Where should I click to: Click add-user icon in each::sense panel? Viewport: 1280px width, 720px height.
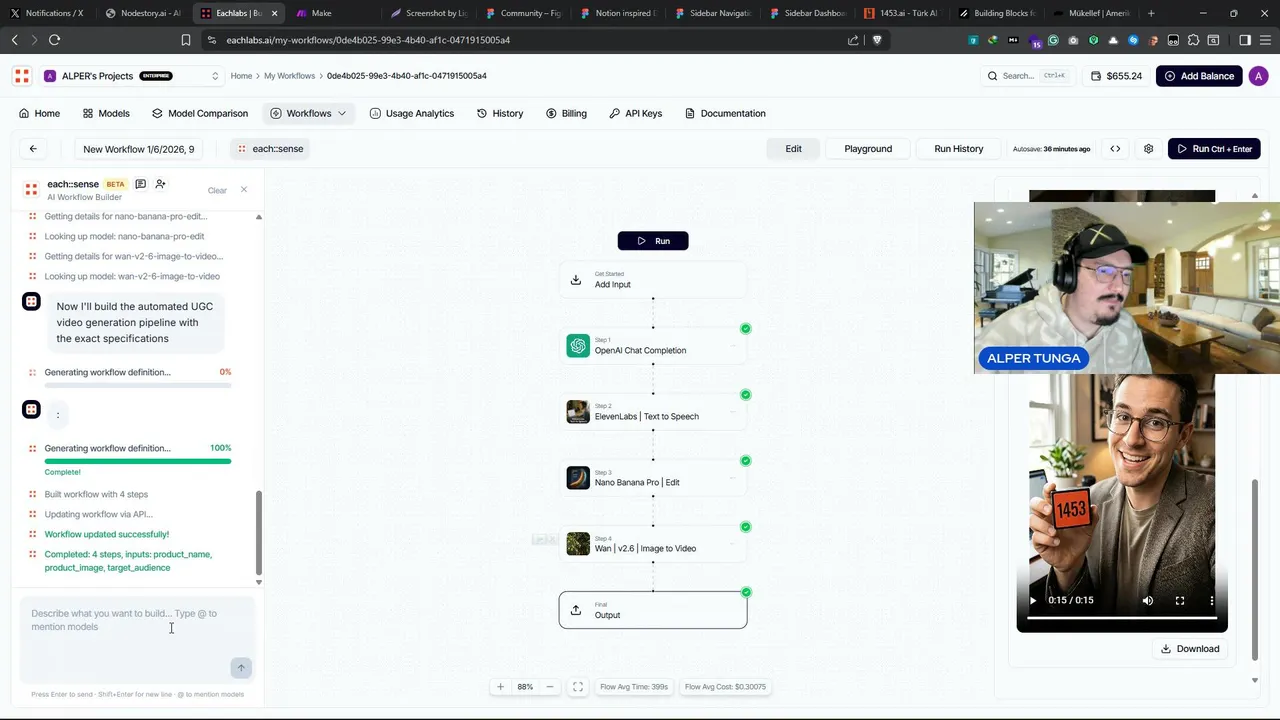pos(160,184)
